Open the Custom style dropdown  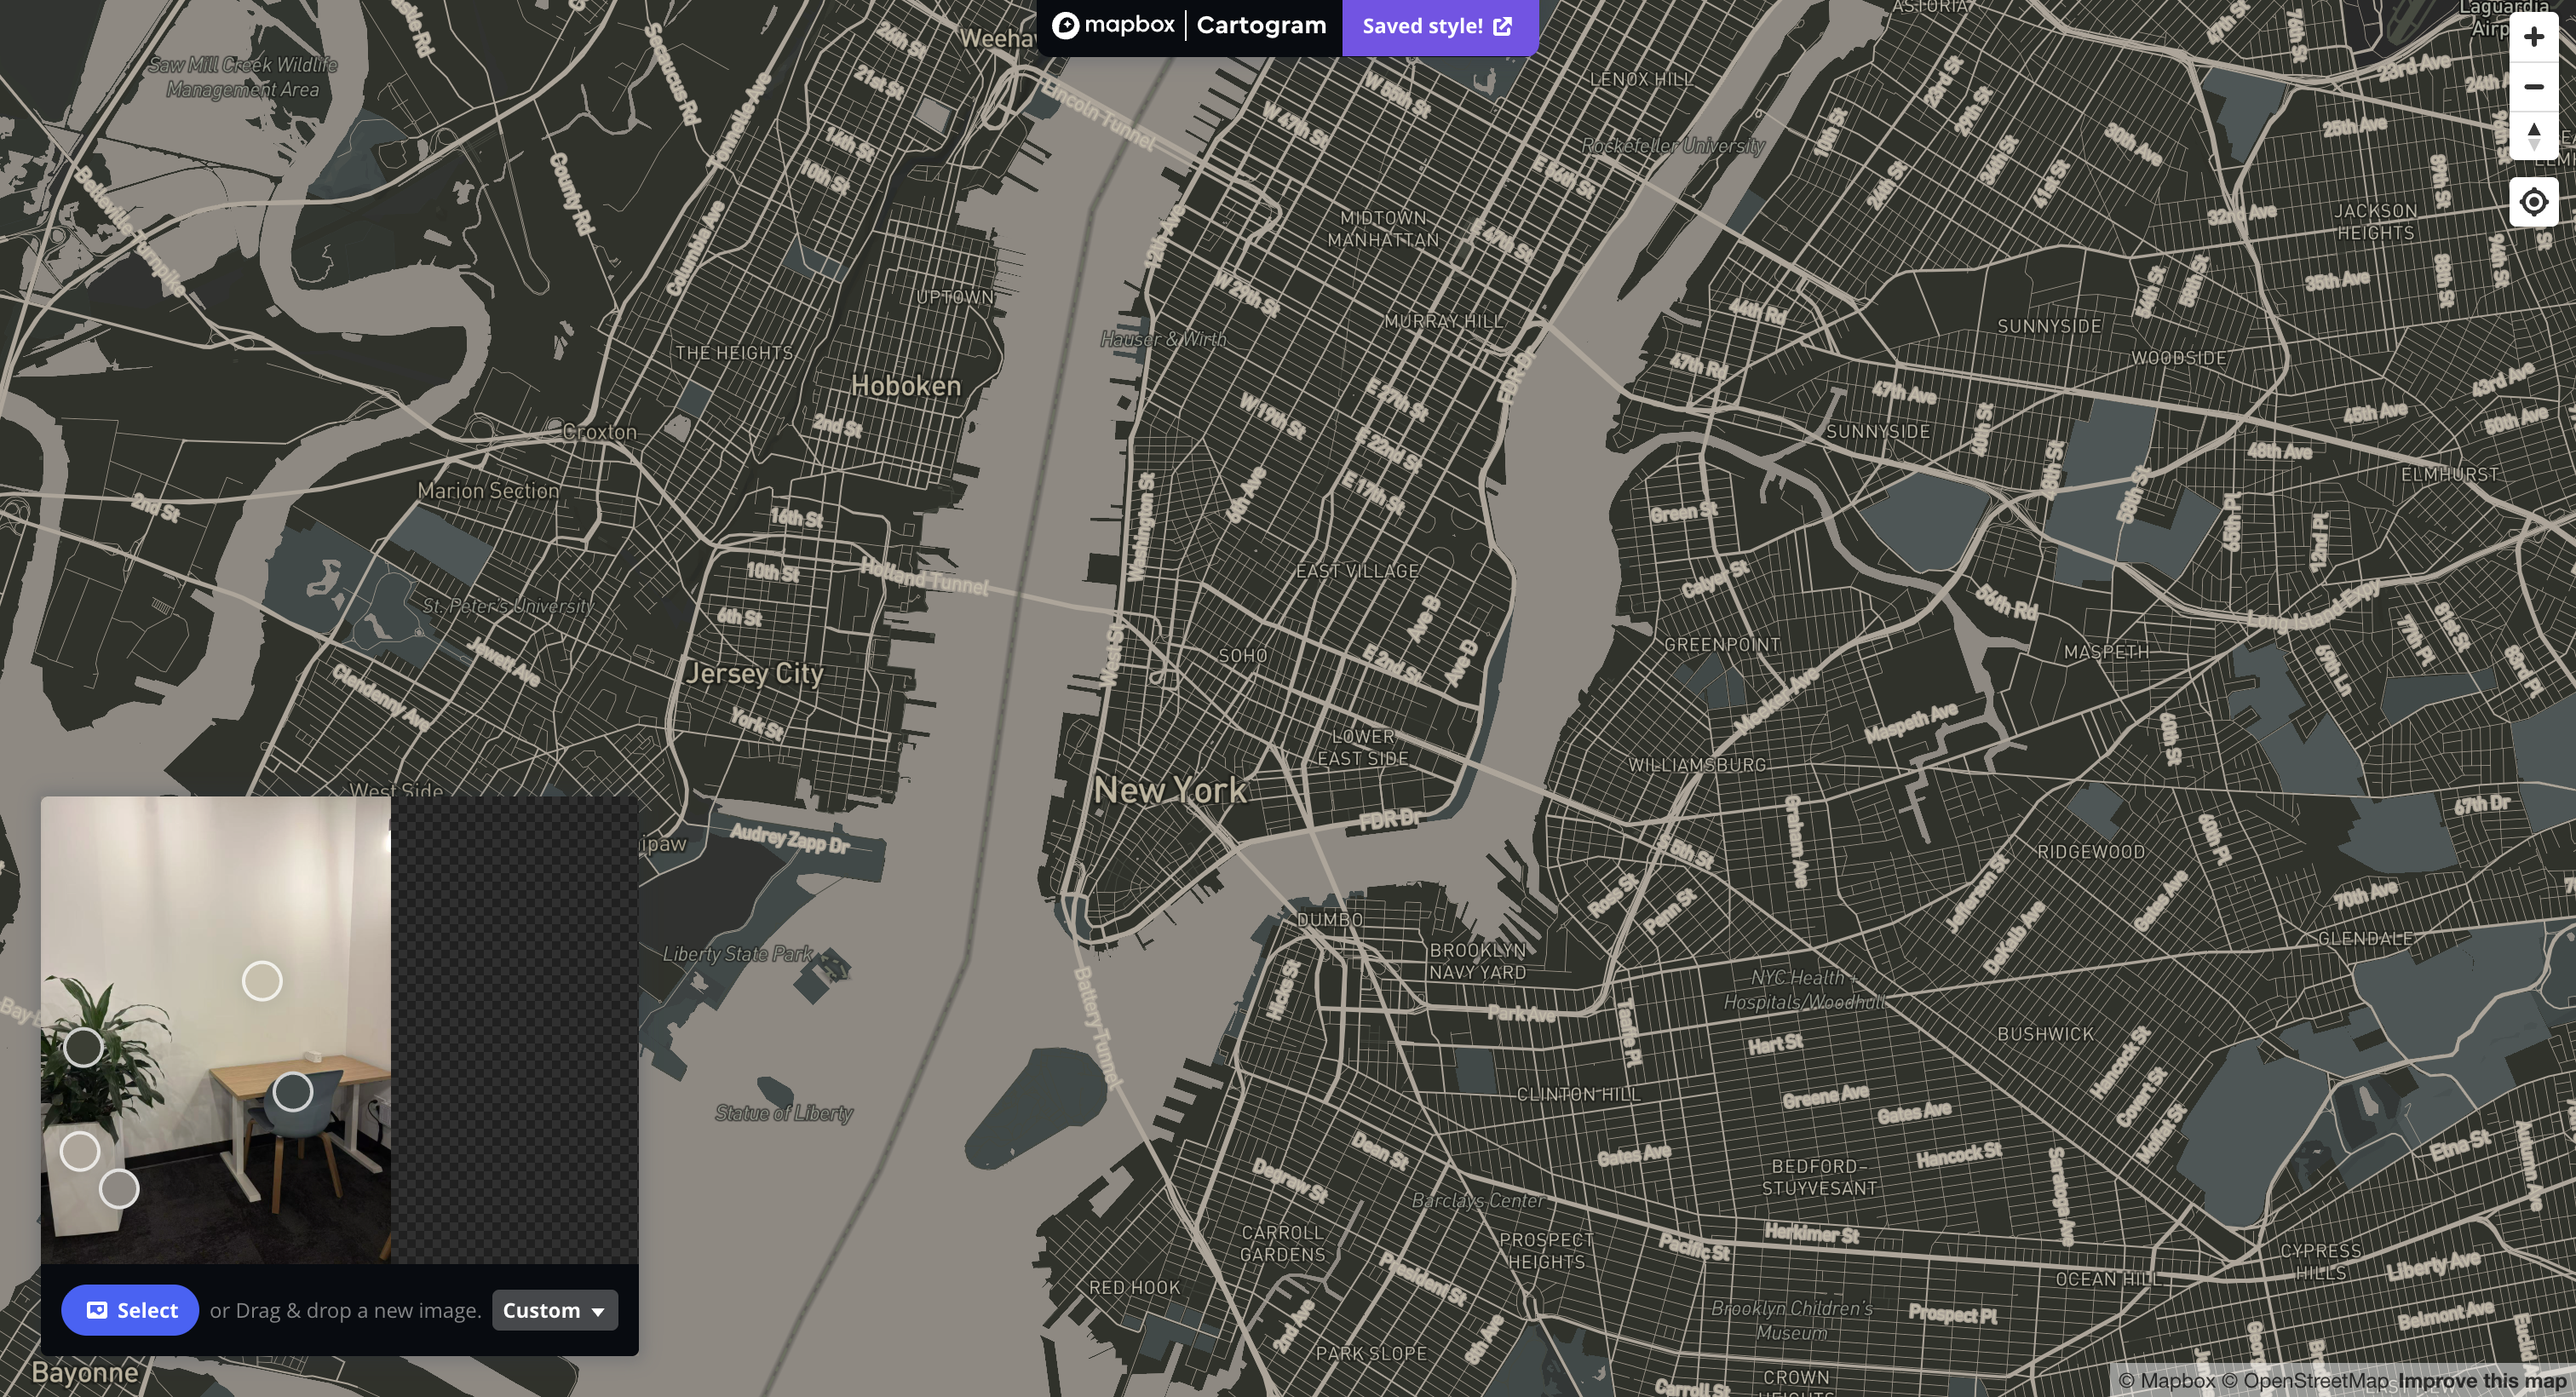(554, 1310)
